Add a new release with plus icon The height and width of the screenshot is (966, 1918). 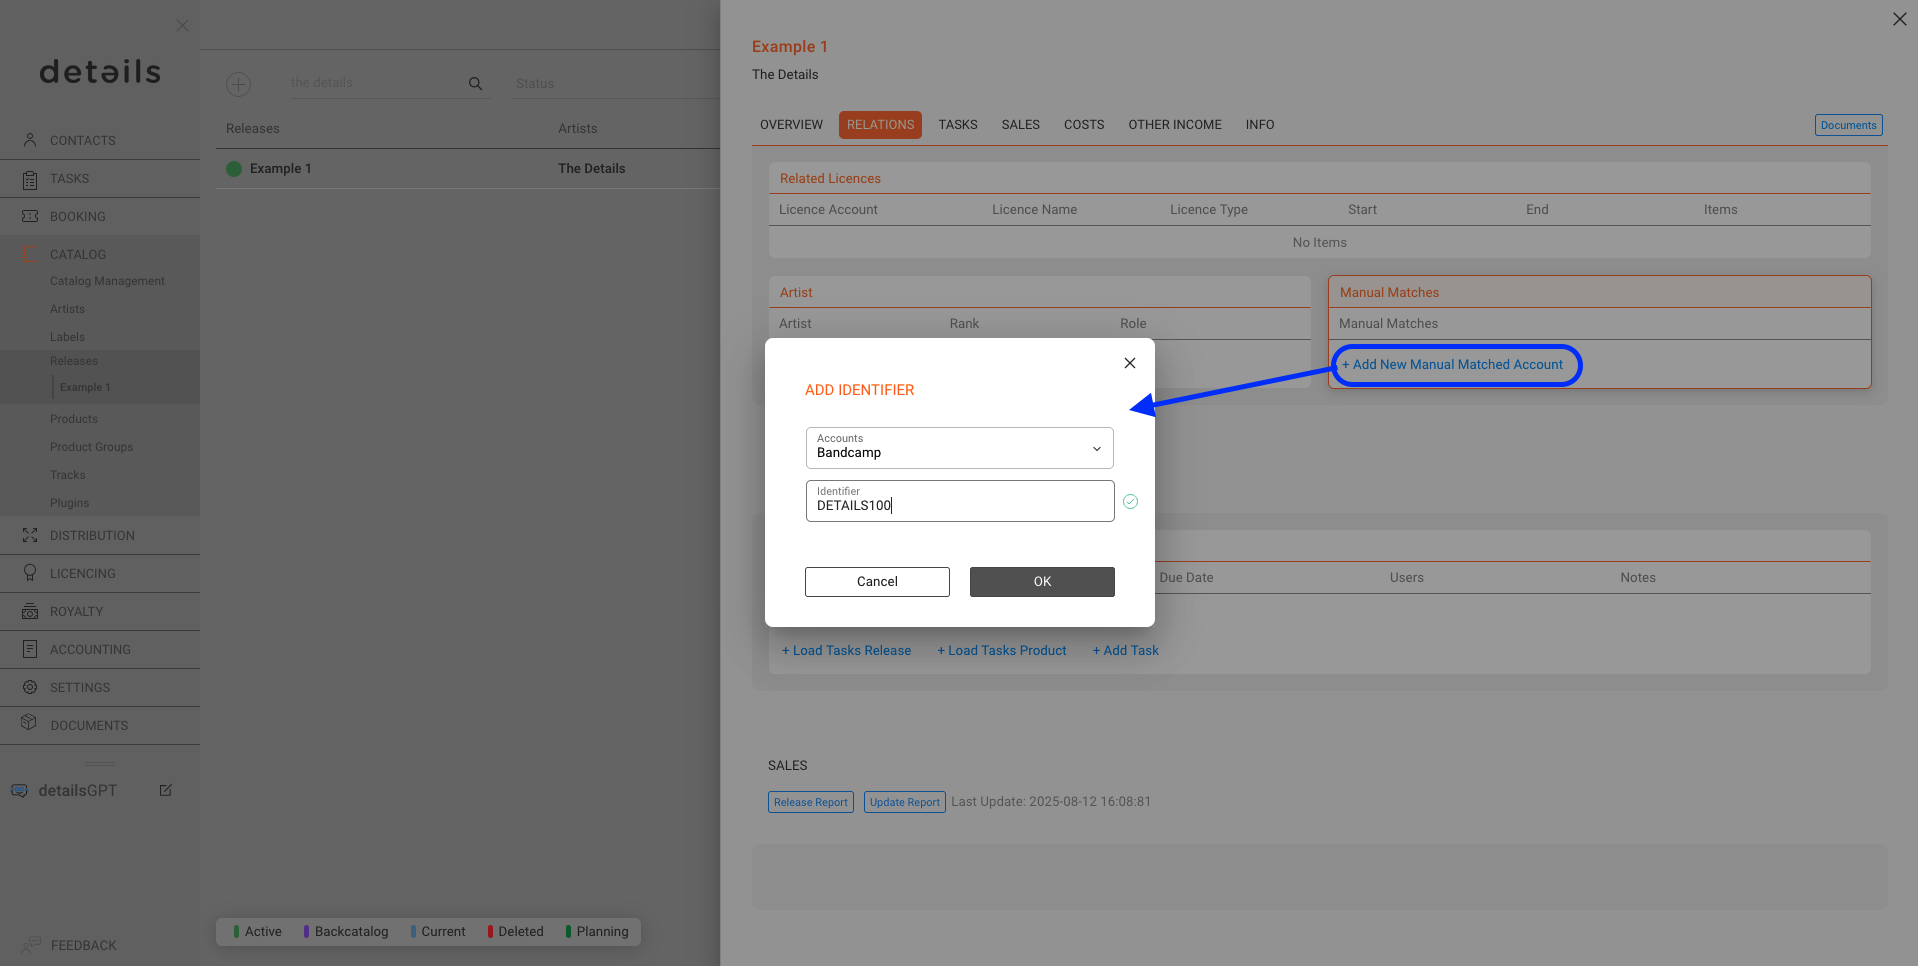click(x=238, y=84)
